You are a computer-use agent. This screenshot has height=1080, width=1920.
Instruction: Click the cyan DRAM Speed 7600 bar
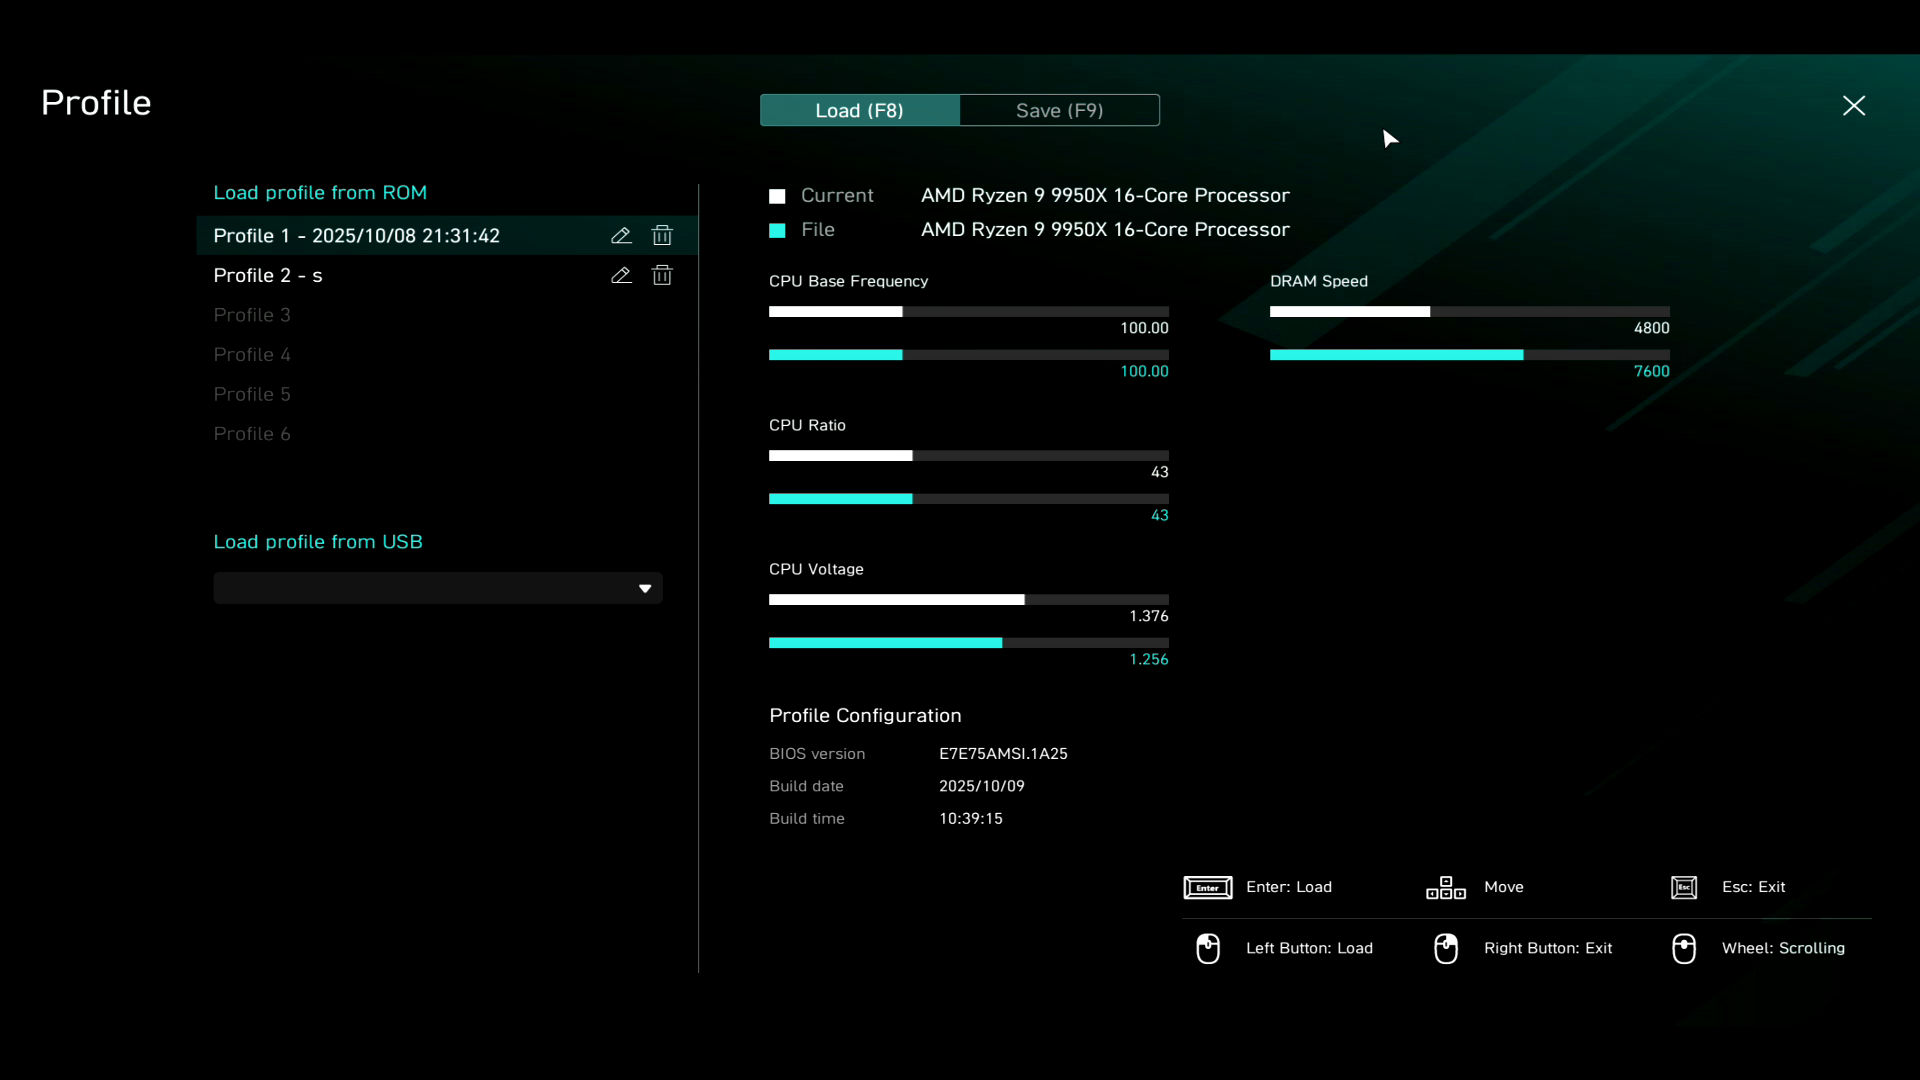tap(1396, 355)
